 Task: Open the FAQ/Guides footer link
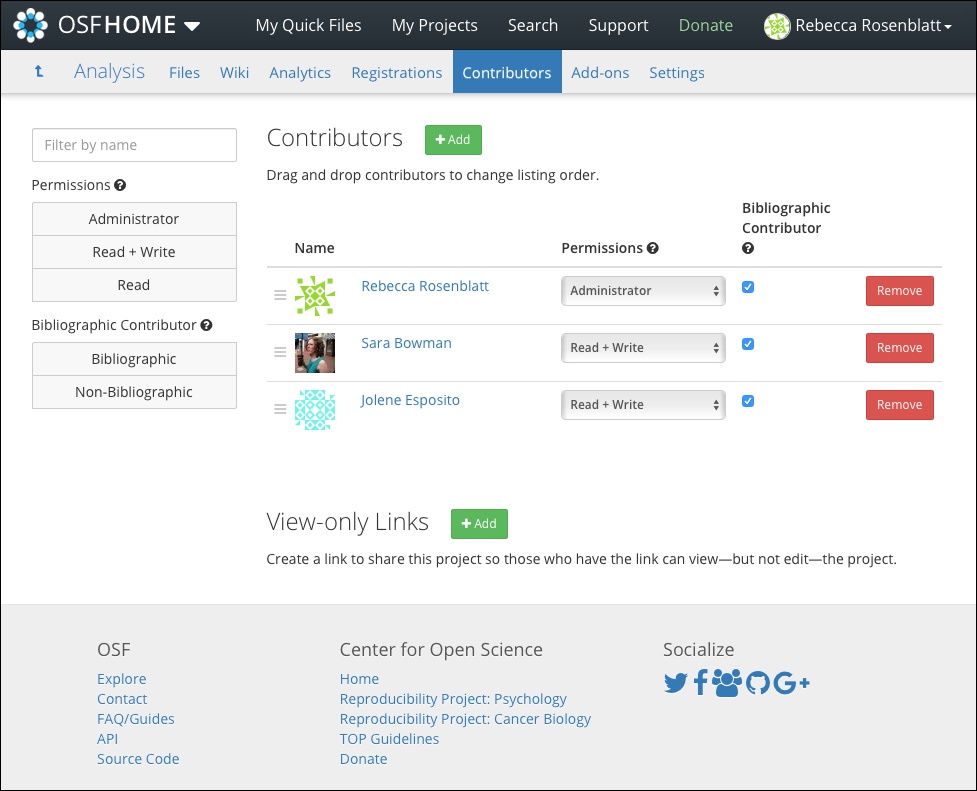pos(136,719)
